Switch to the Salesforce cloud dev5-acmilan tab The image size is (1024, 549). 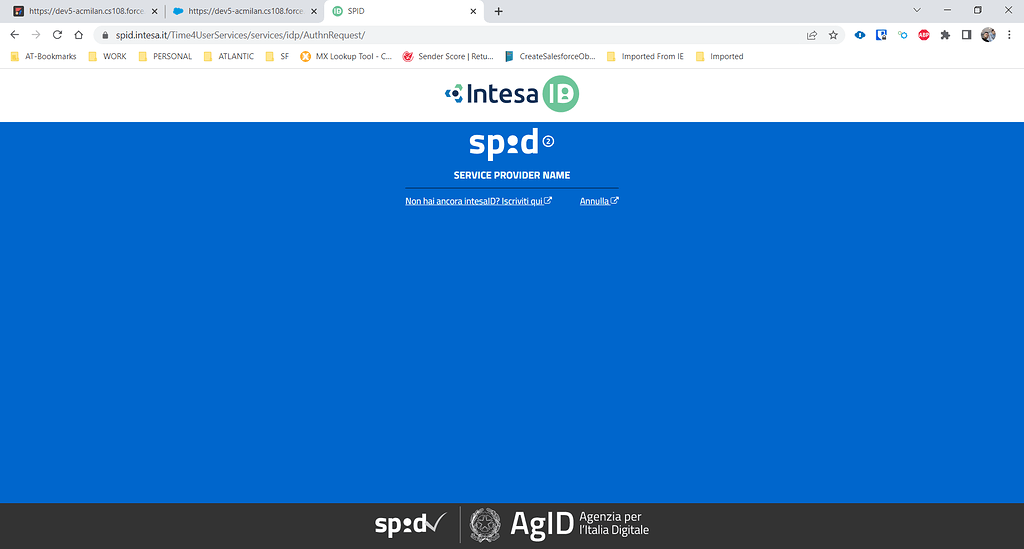pyautogui.click(x=244, y=11)
